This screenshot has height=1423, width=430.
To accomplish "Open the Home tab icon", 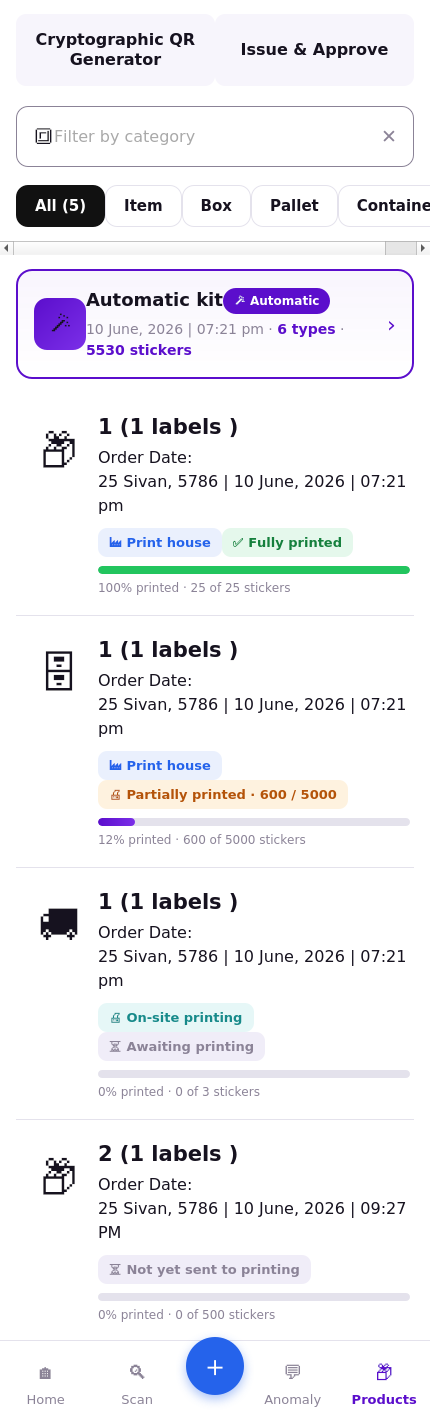I will click(45, 1373).
